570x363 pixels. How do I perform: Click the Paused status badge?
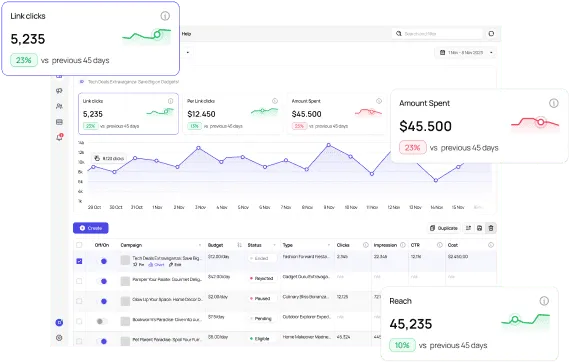pyautogui.click(x=262, y=298)
